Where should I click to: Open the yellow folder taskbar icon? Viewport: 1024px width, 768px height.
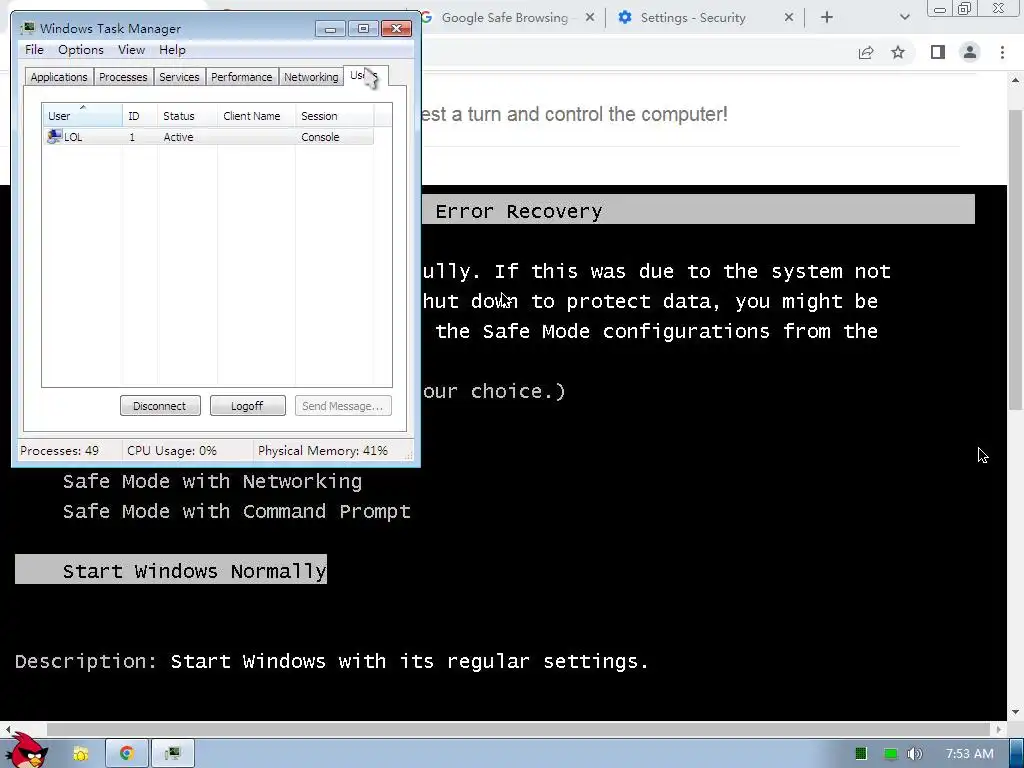coord(81,754)
